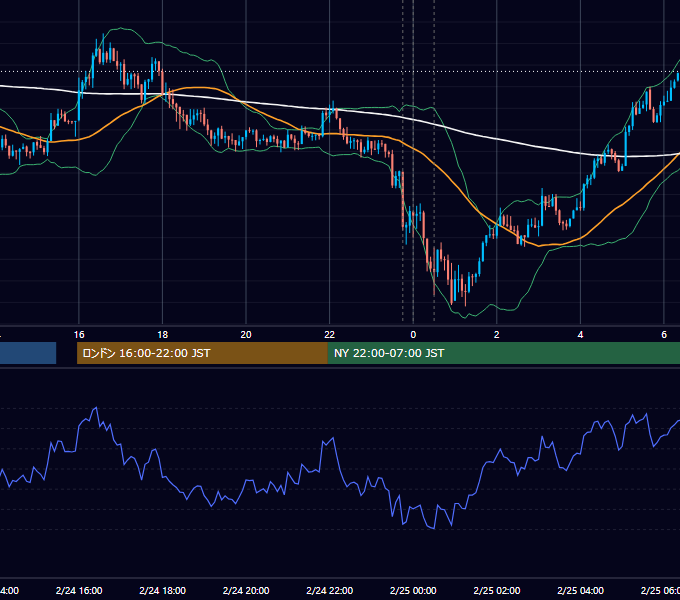
Task: Click the 6 hour label on chart axis
Action: 664,335
